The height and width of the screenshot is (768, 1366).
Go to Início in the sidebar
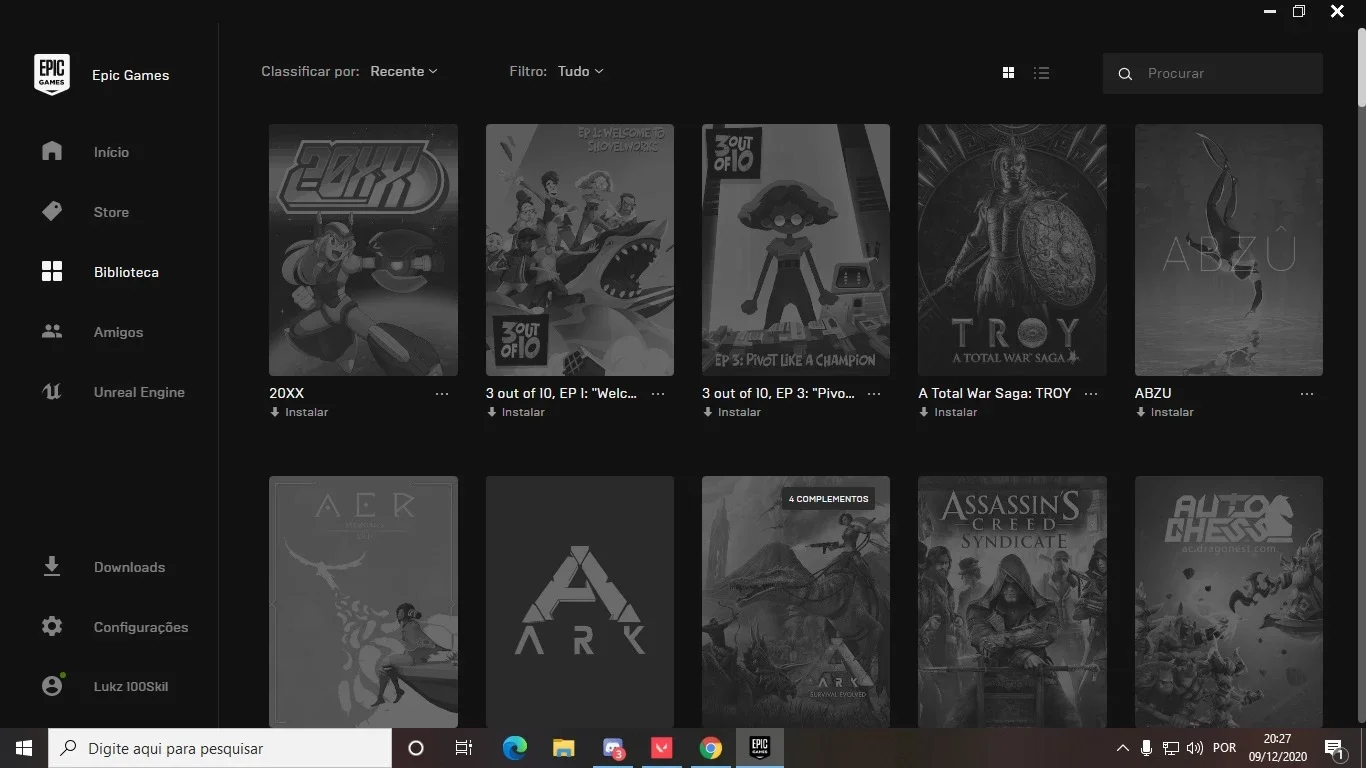tap(110, 152)
